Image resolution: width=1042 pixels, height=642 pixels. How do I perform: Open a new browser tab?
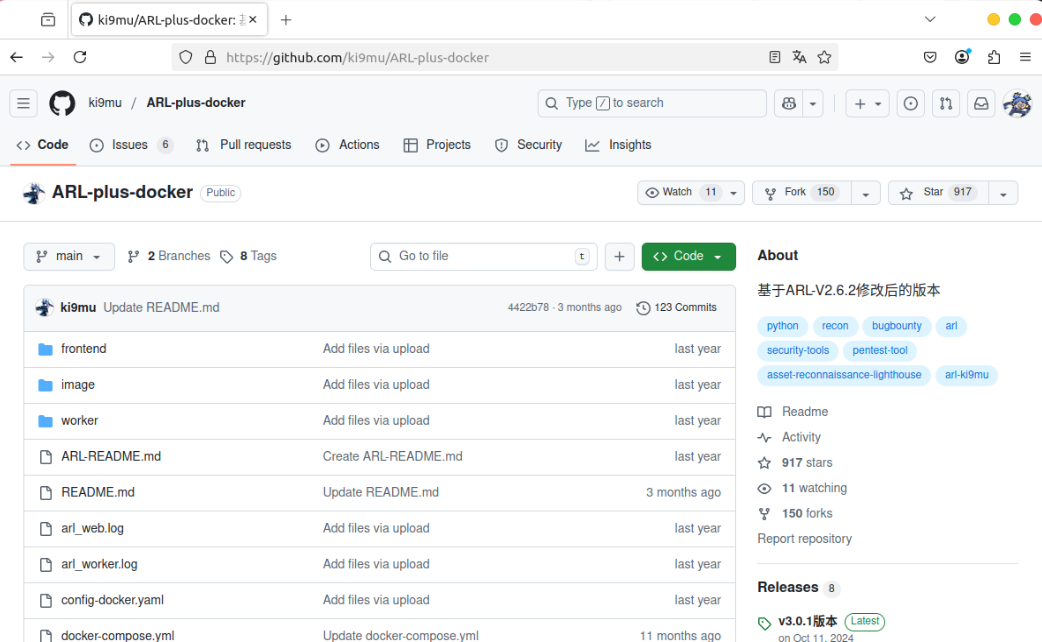286,20
